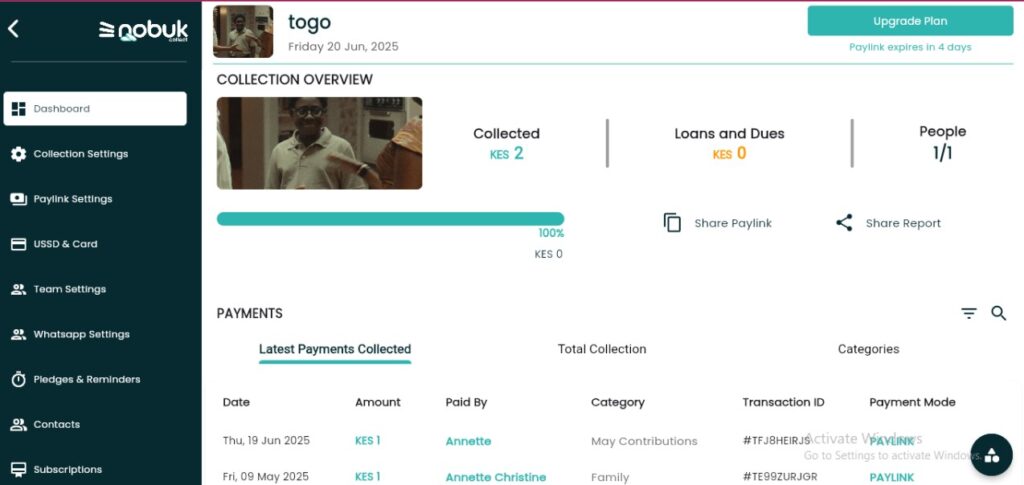Click the Share Report share icon
The height and width of the screenshot is (485, 1024).
pyautogui.click(x=844, y=223)
